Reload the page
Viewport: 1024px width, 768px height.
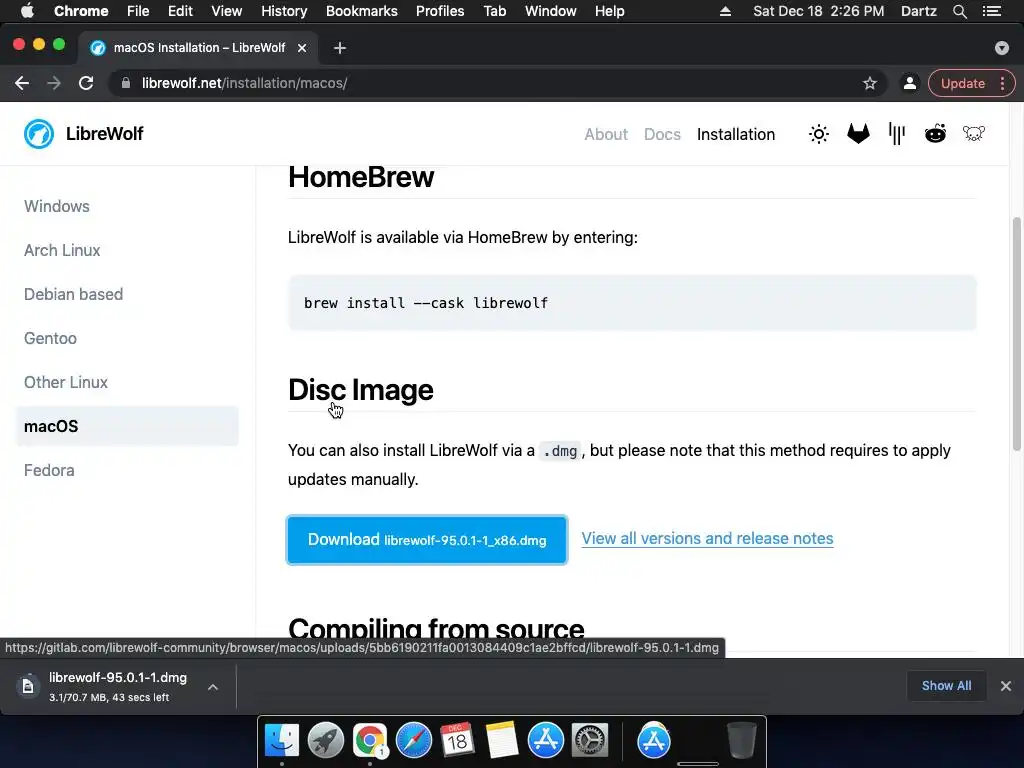[x=86, y=83]
